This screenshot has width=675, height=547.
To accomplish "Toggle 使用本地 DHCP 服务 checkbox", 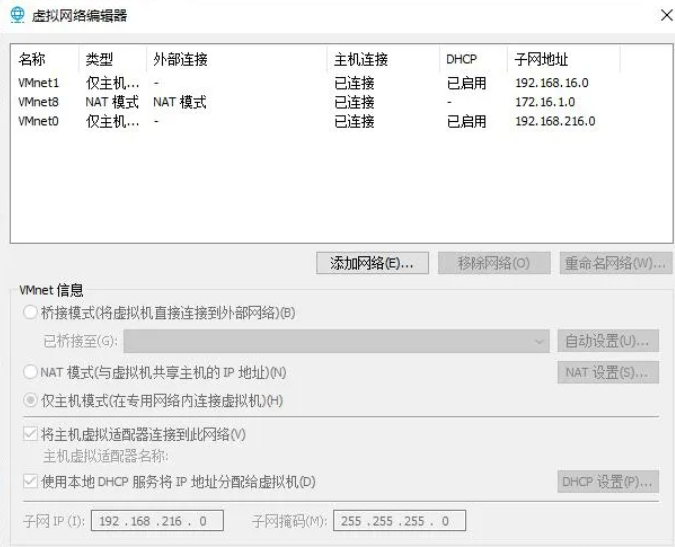I will [x=30, y=481].
